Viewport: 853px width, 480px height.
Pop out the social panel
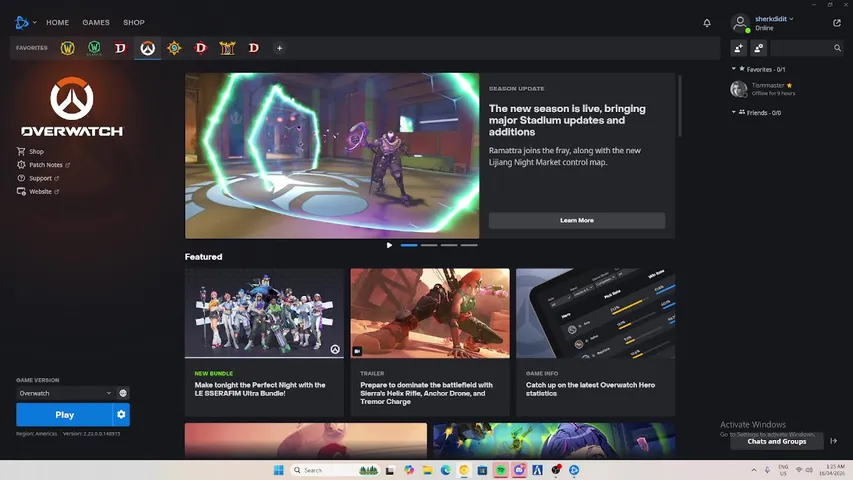click(837, 23)
